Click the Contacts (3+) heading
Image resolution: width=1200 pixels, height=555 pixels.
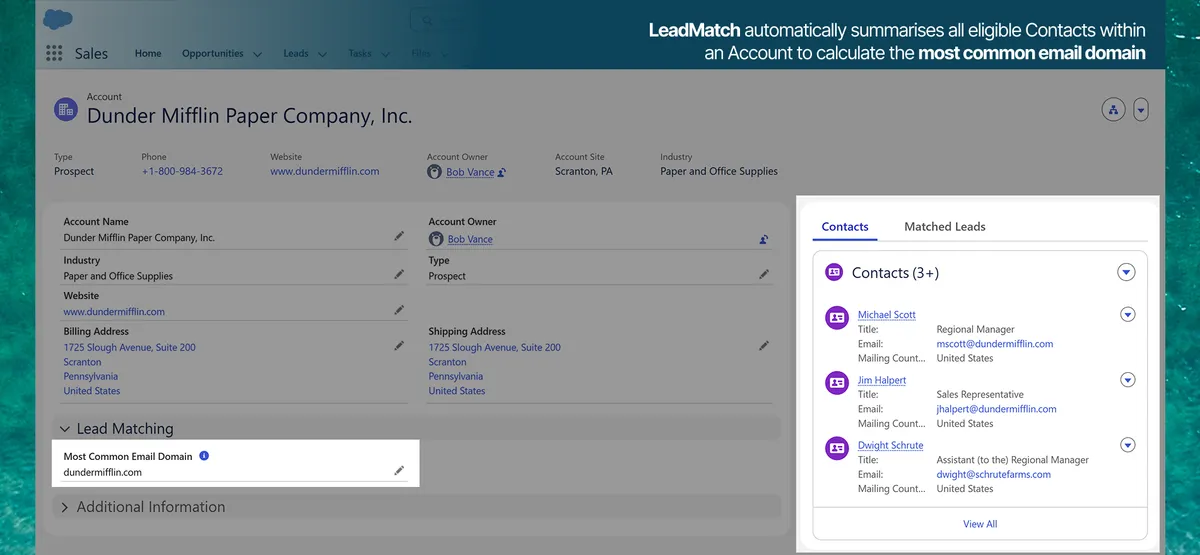coord(895,272)
